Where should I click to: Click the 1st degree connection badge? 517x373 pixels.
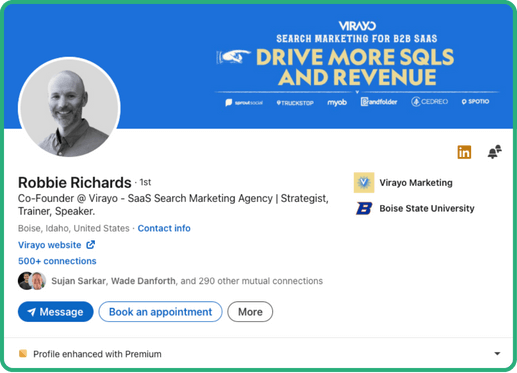point(145,182)
